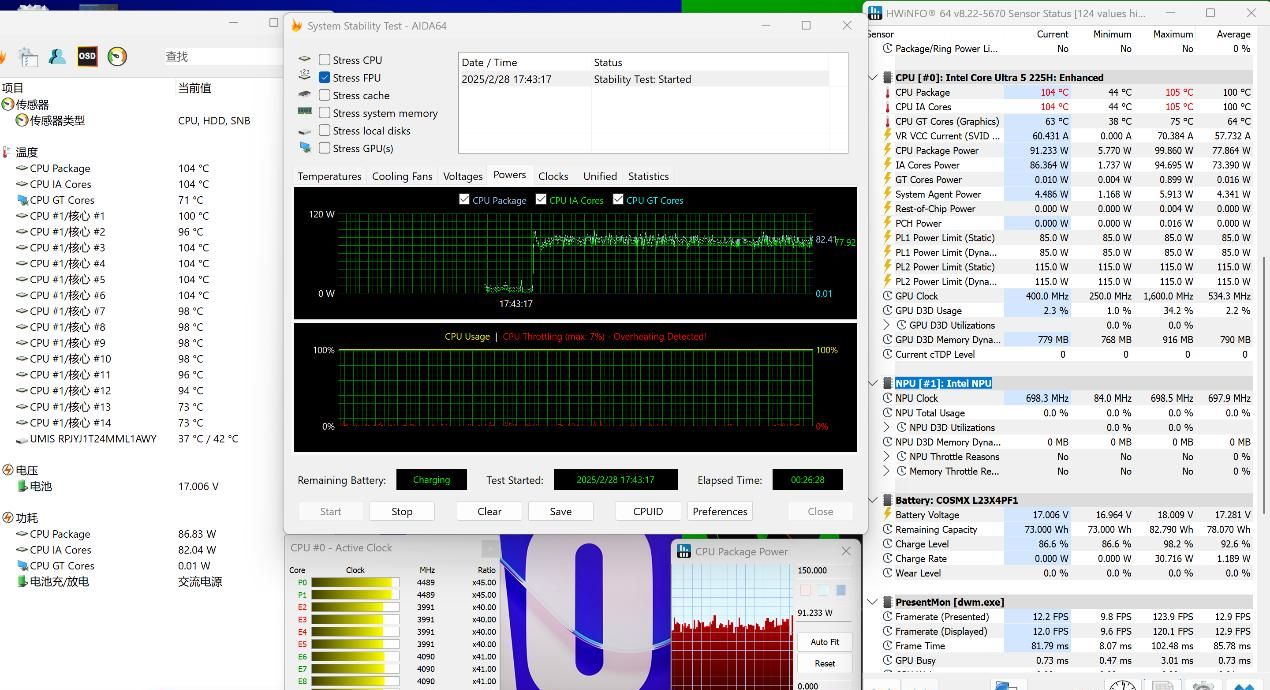This screenshot has height=690, width=1270.
Task: Open the Statistics tab
Action: pyautogui.click(x=648, y=176)
